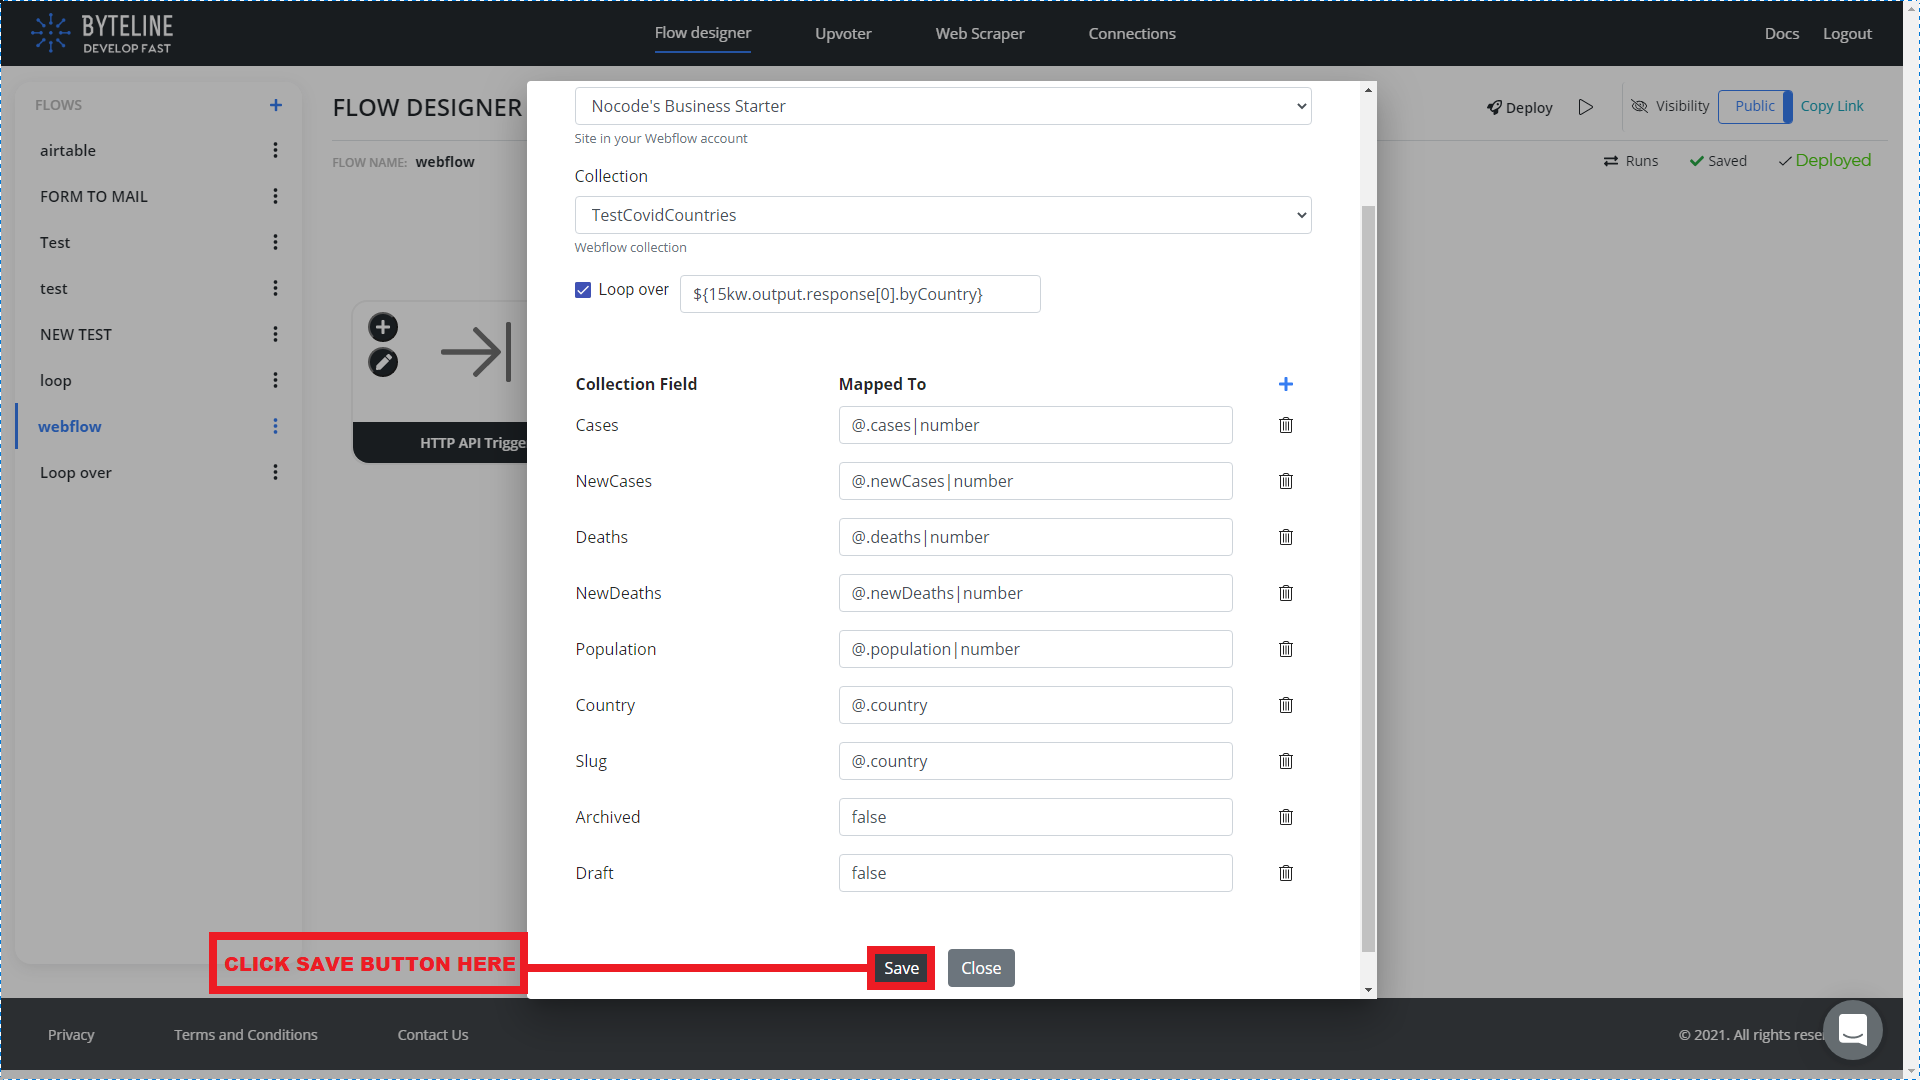1920x1080 pixels.
Task: Open options menu for lowercase test flow
Action: tap(275, 288)
